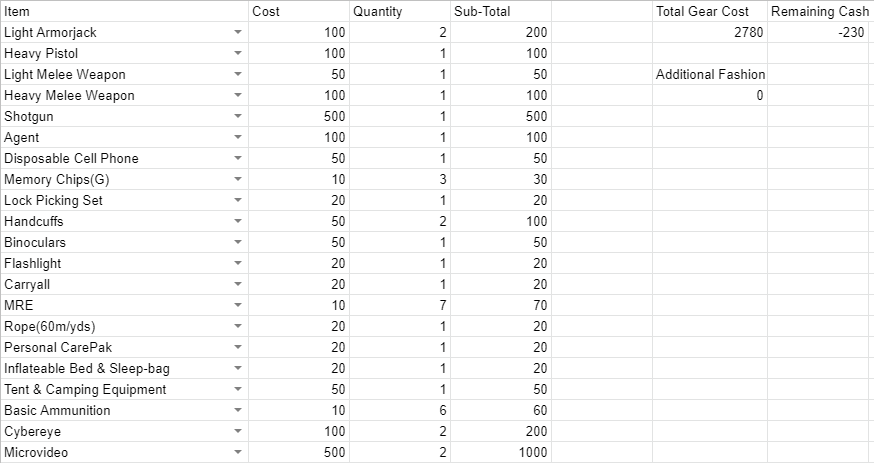Select the Total Gear Cost value 2780
874x463 pixels.
click(x=710, y=32)
